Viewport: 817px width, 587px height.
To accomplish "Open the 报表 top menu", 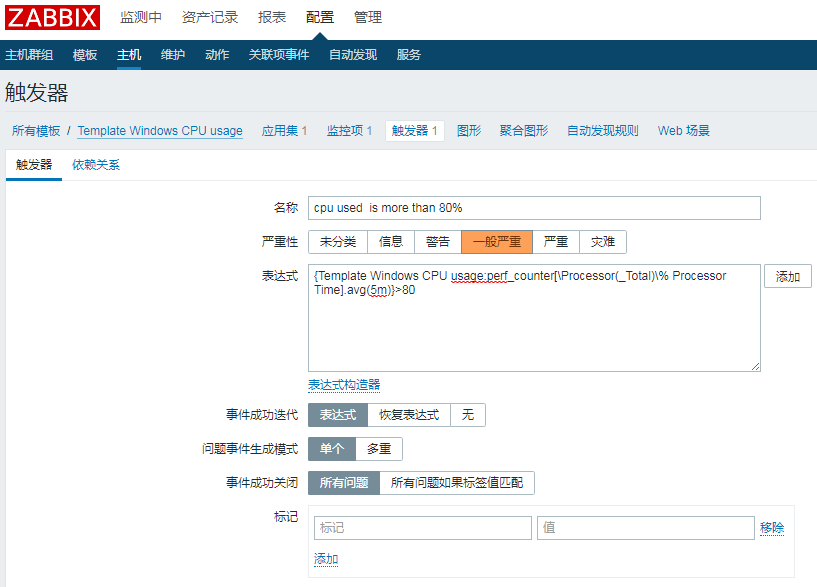I will click(x=272, y=17).
